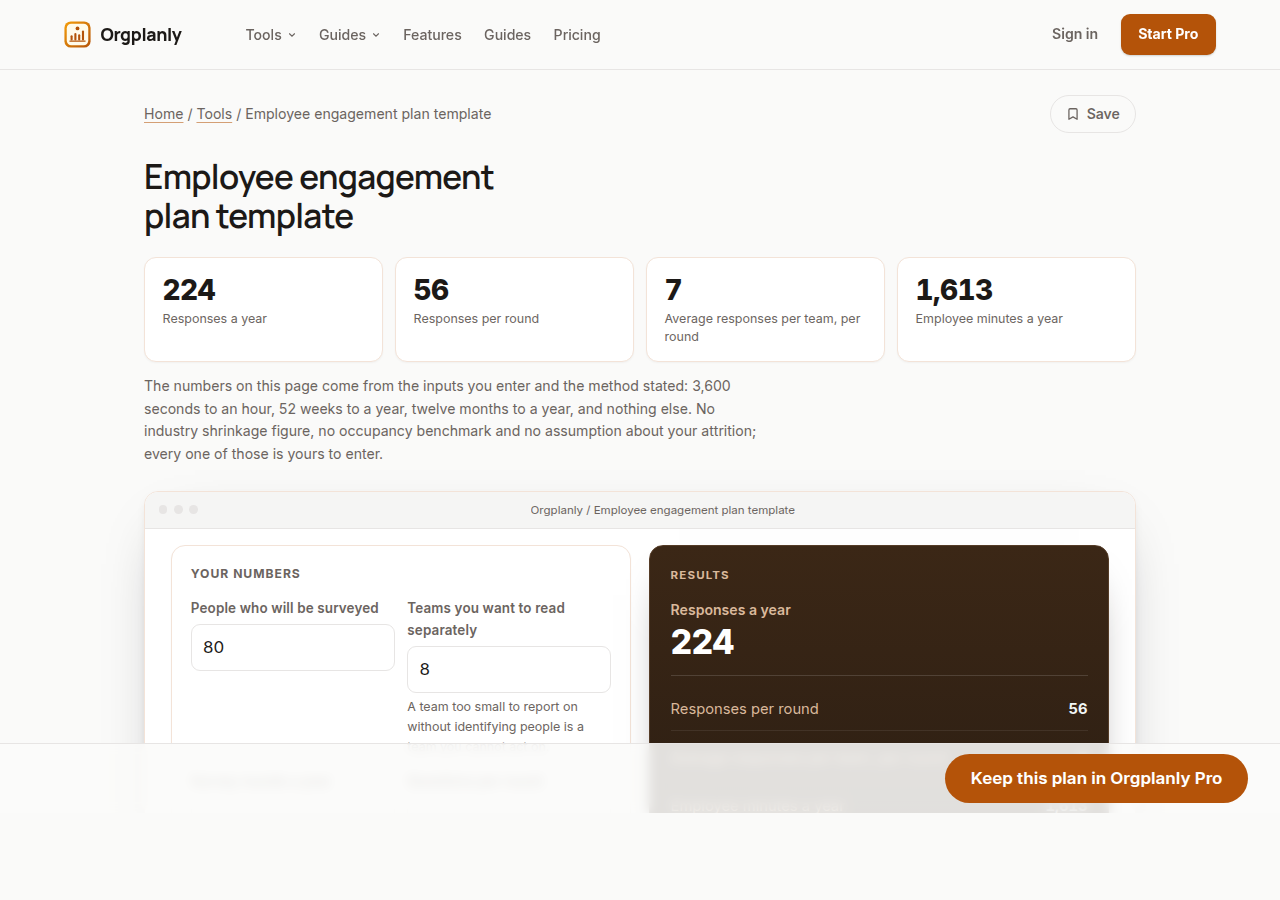Go to Home in breadcrumb
Viewport: 1280px width, 900px height.
163,114
